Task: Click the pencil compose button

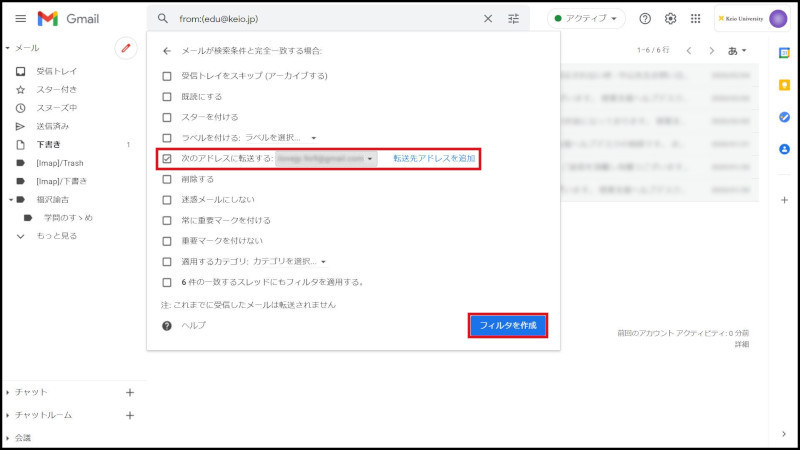Action: click(x=126, y=47)
